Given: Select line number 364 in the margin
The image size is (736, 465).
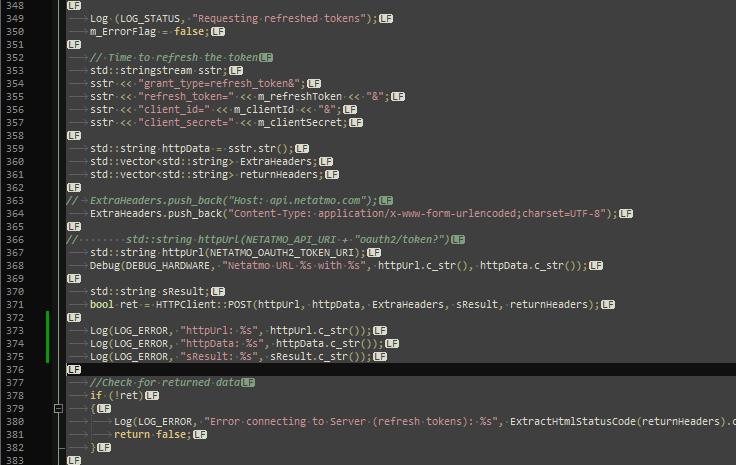Looking at the screenshot, I should [x=15, y=213].
